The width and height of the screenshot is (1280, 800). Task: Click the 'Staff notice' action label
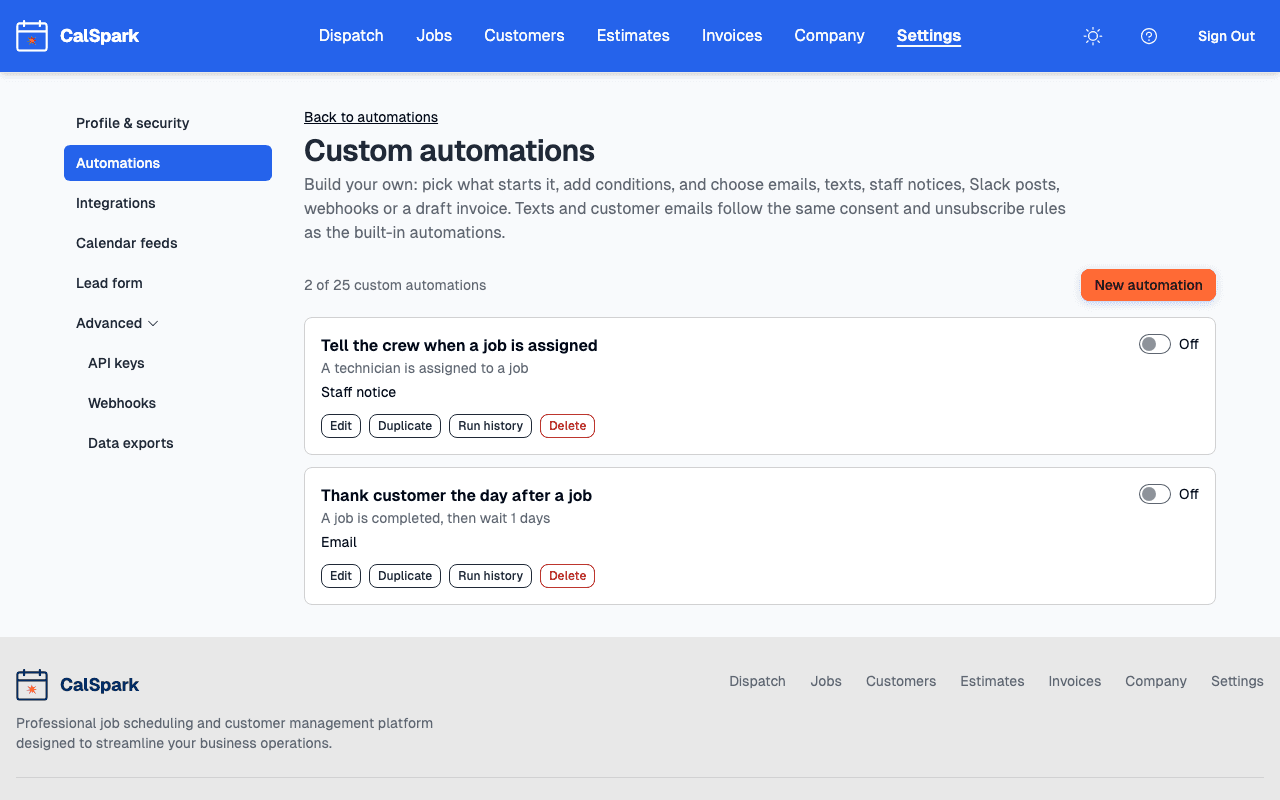358,392
